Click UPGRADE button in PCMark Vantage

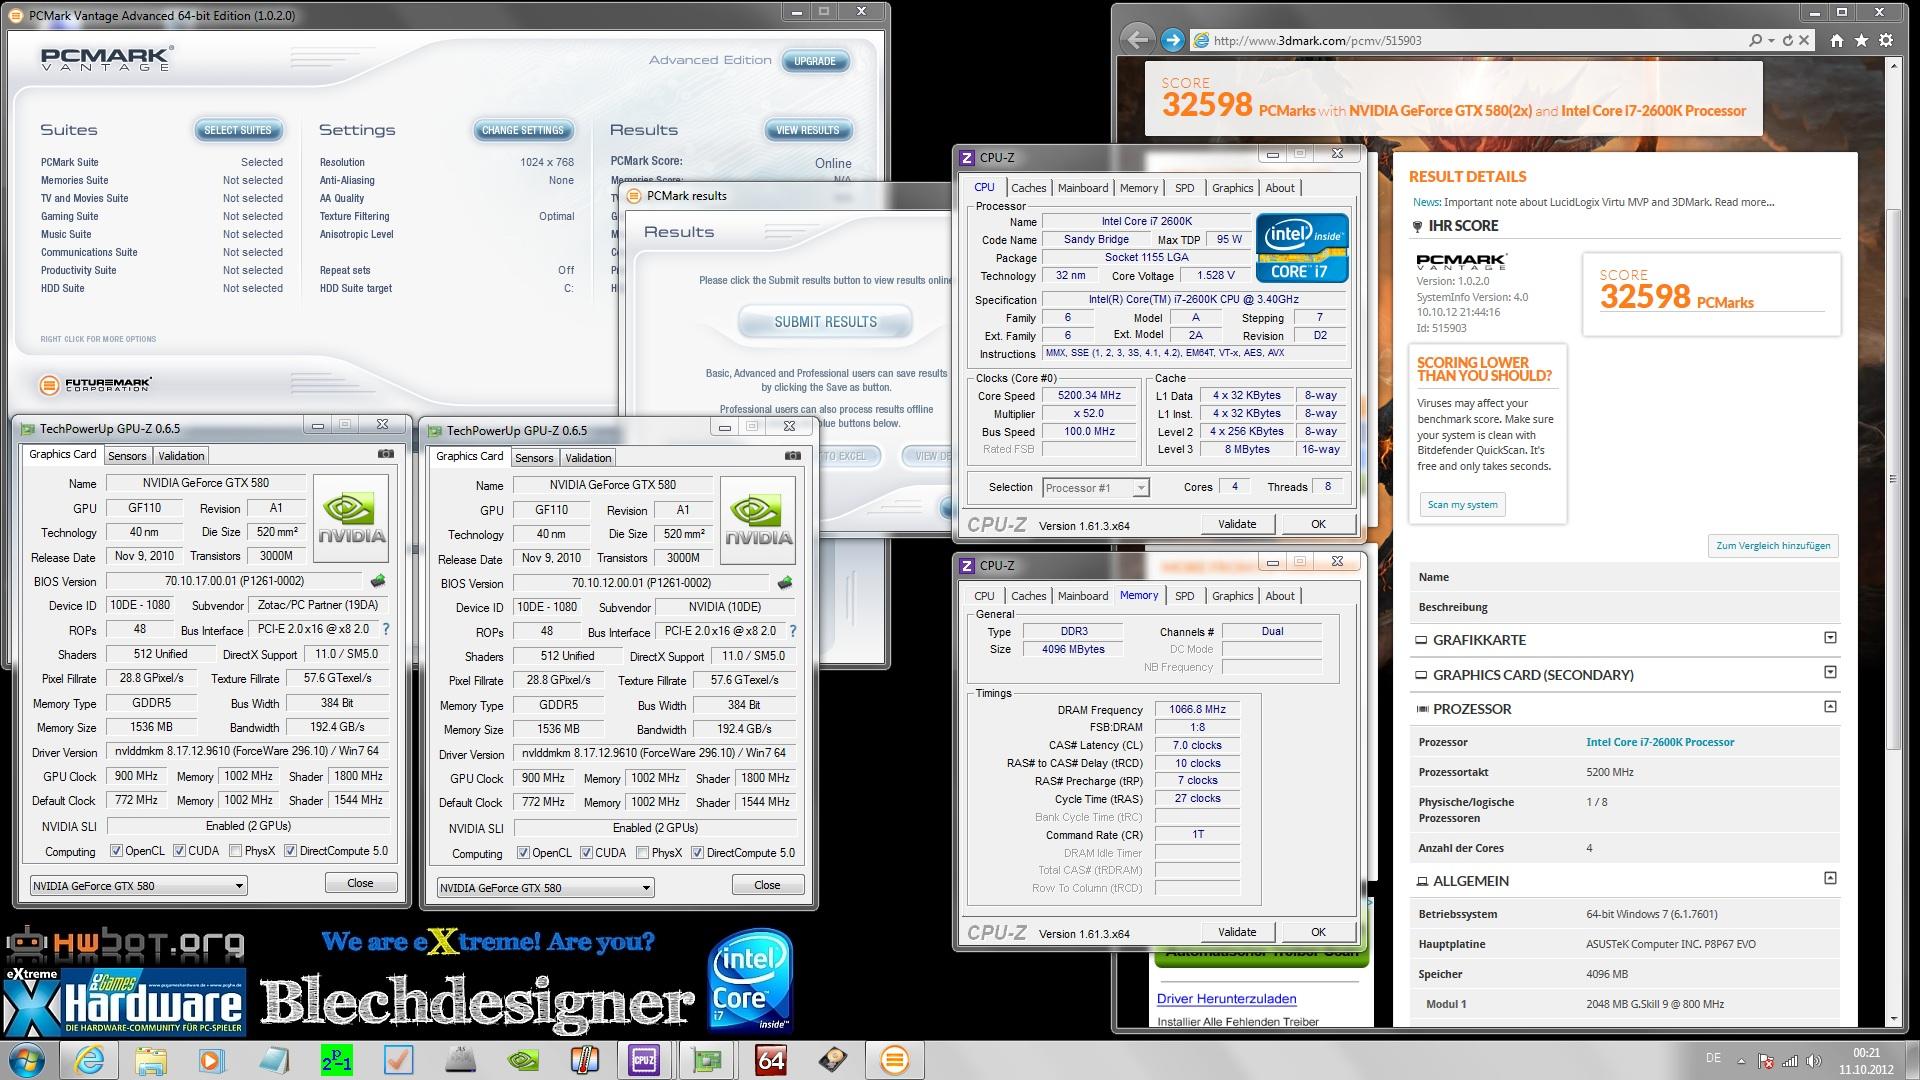pyautogui.click(x=815, y=61)
